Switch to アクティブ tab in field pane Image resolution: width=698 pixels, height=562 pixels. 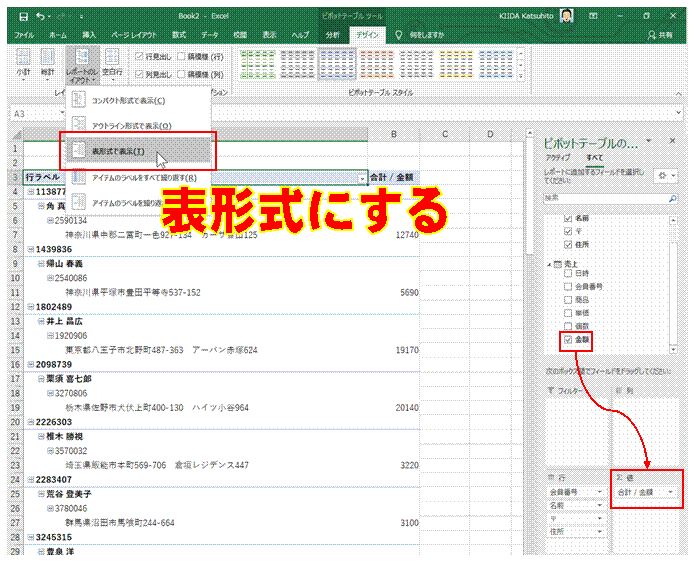click(x=558, y=158)
